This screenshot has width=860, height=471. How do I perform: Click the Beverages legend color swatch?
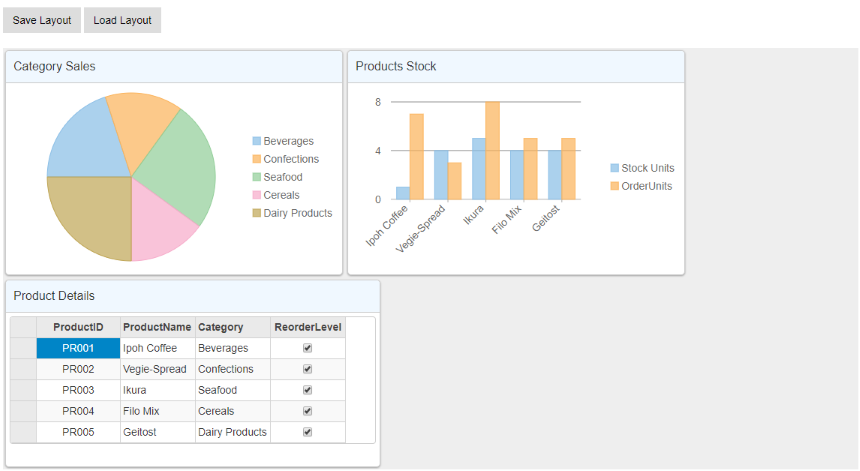click(x=257, y=141)
